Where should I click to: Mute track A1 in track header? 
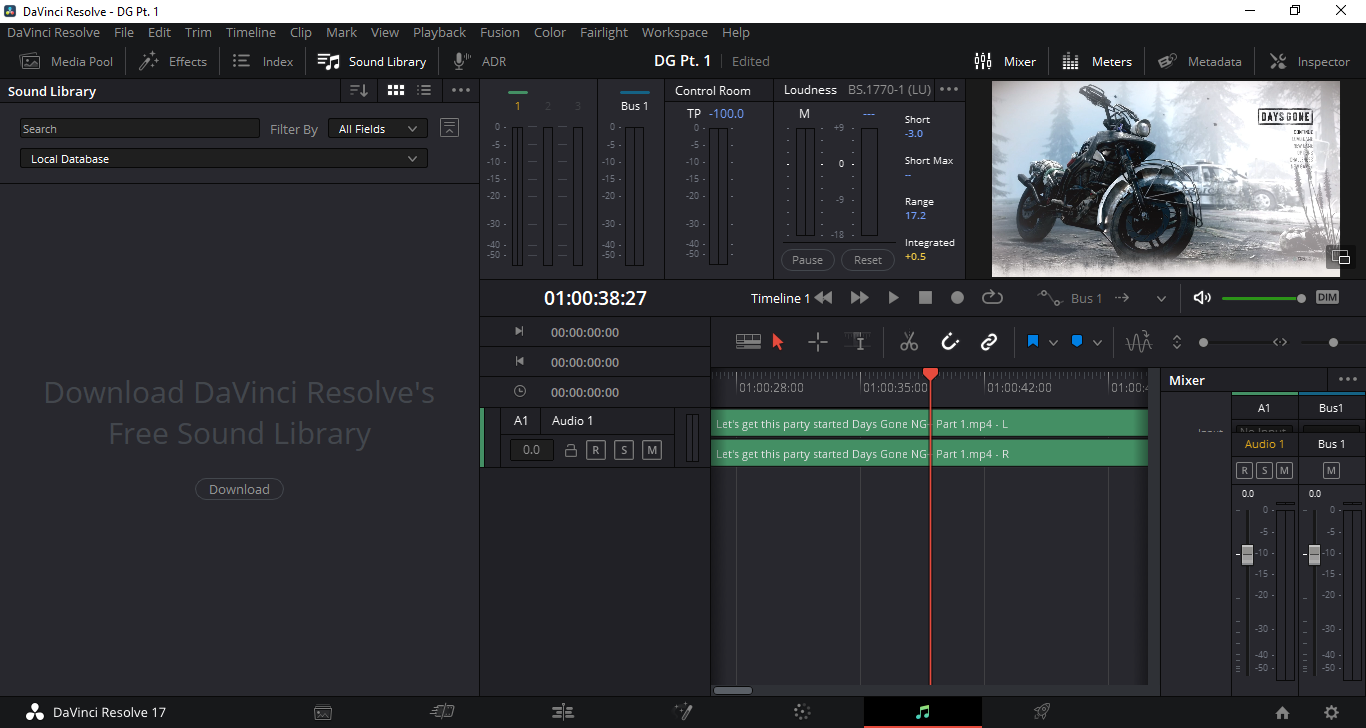[x=652, y=450]
